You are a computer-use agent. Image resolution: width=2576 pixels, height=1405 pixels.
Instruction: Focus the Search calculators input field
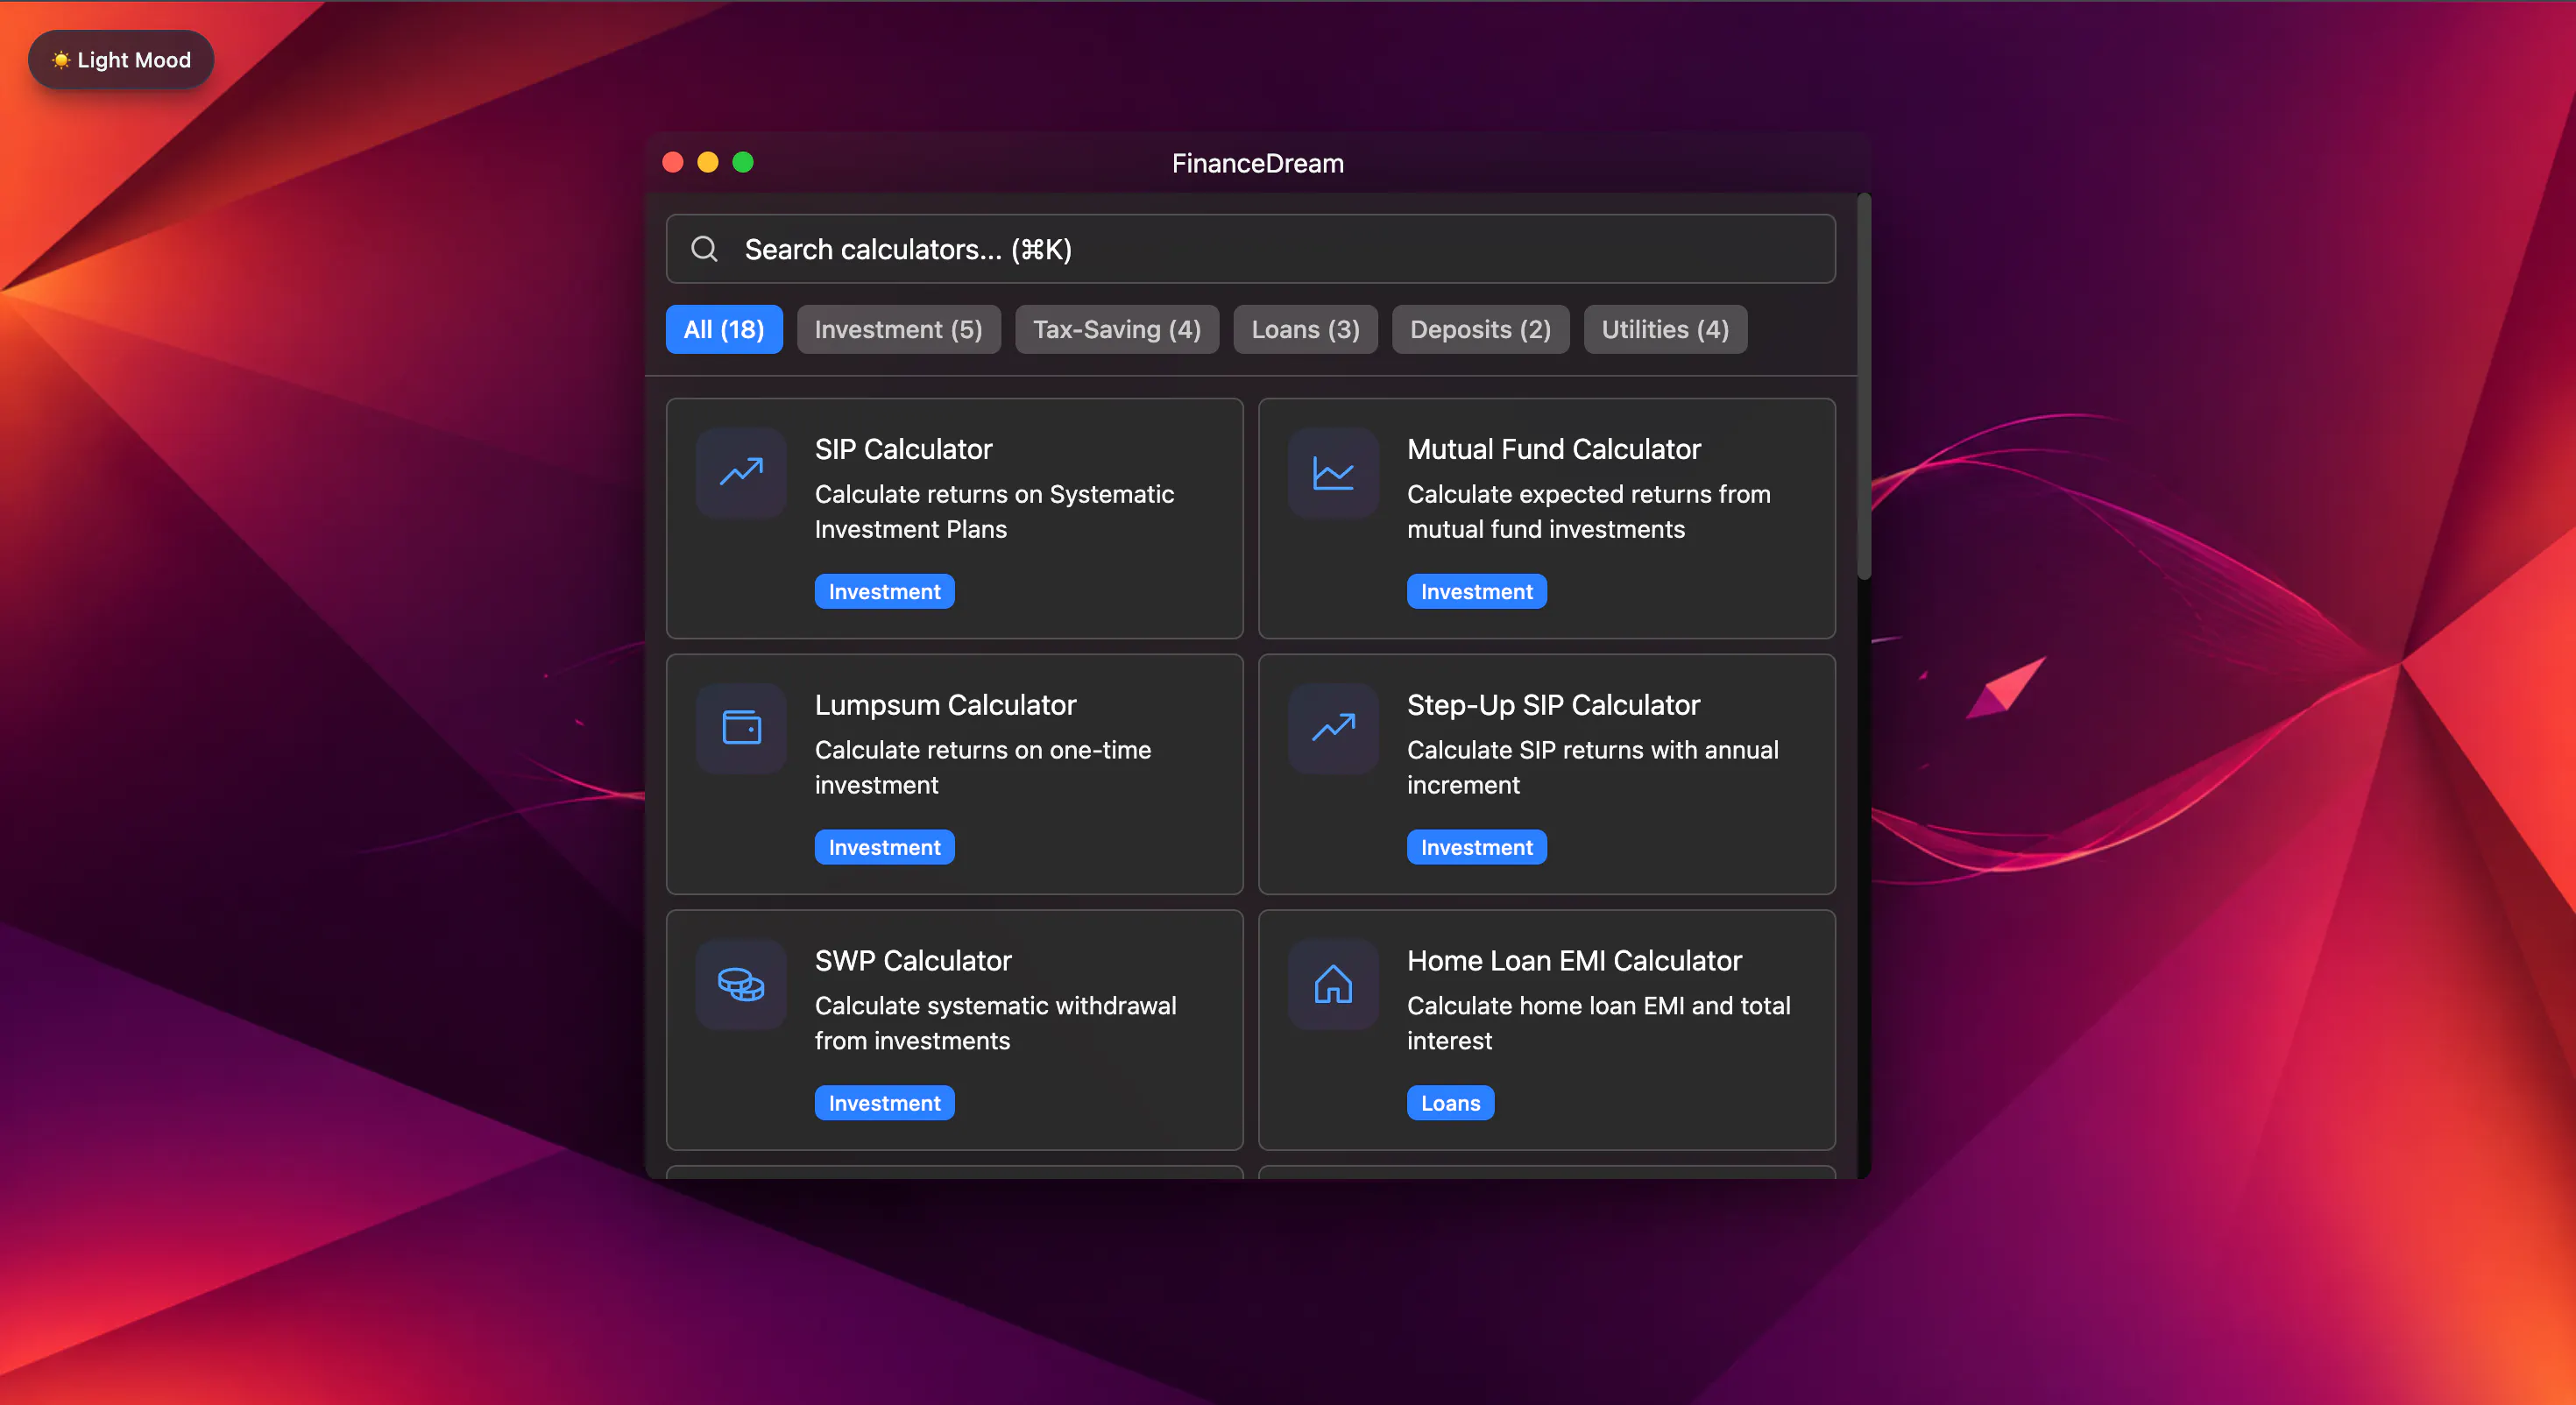click(1250, 249)
